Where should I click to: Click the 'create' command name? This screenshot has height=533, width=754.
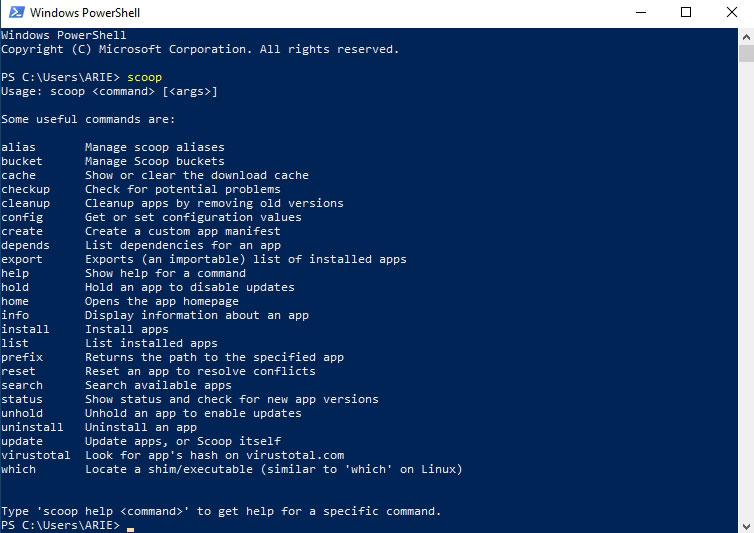22,231
